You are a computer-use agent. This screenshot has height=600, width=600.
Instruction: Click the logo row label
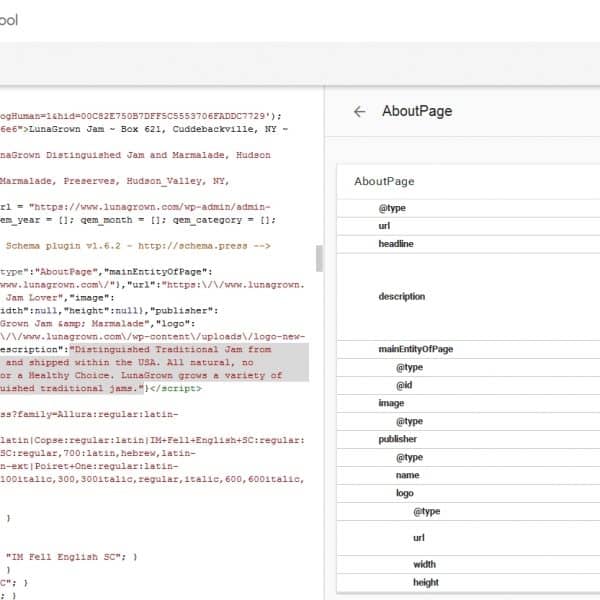click(404, 493)
